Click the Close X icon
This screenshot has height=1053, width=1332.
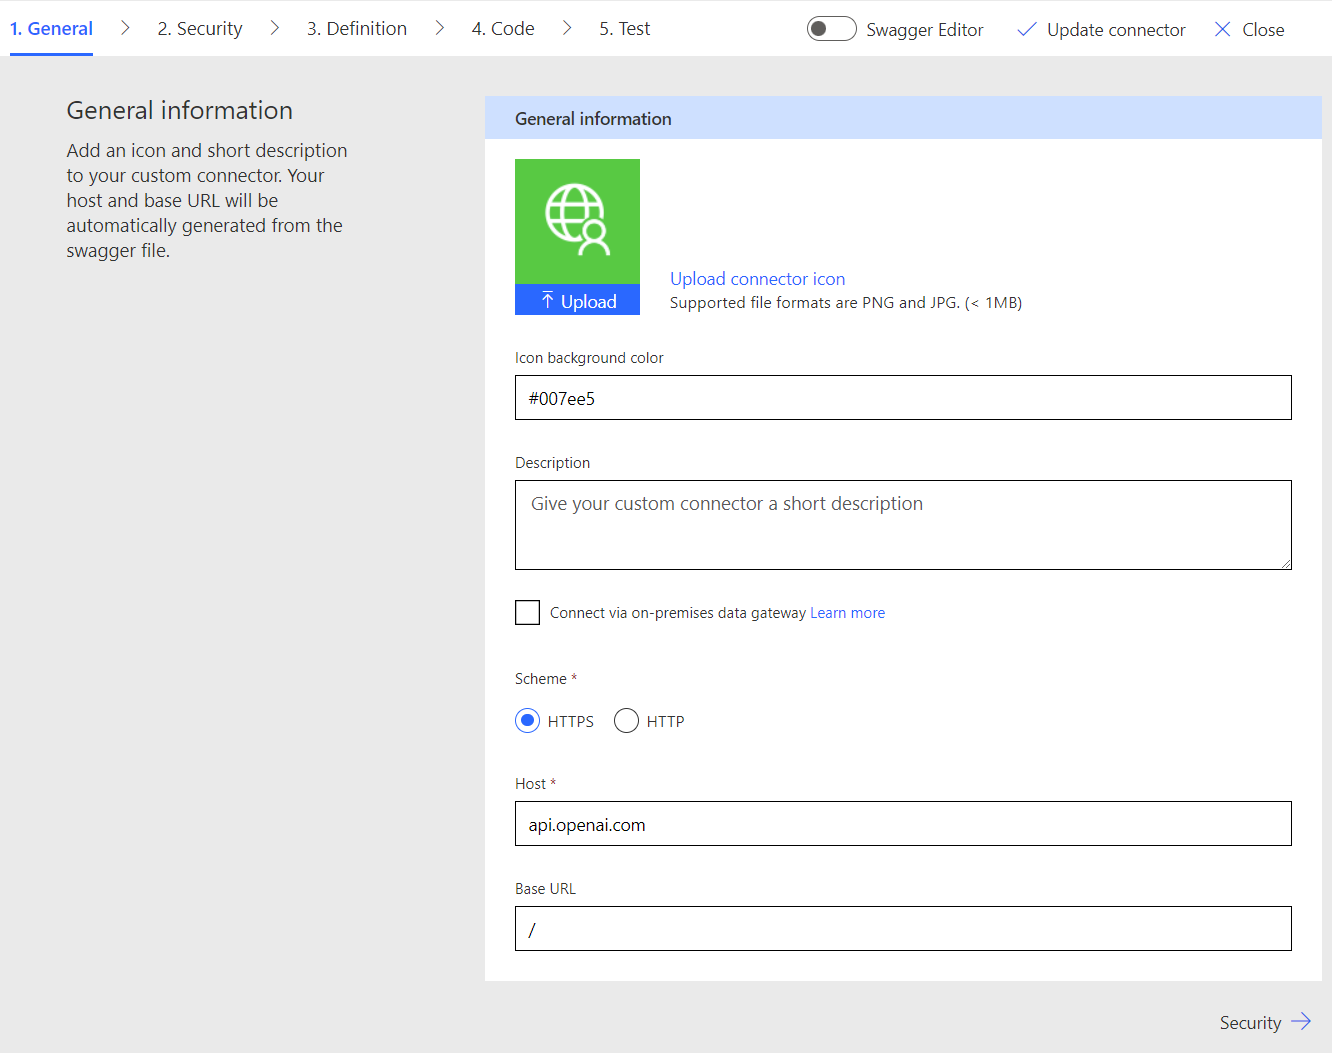click(1222, 30)
